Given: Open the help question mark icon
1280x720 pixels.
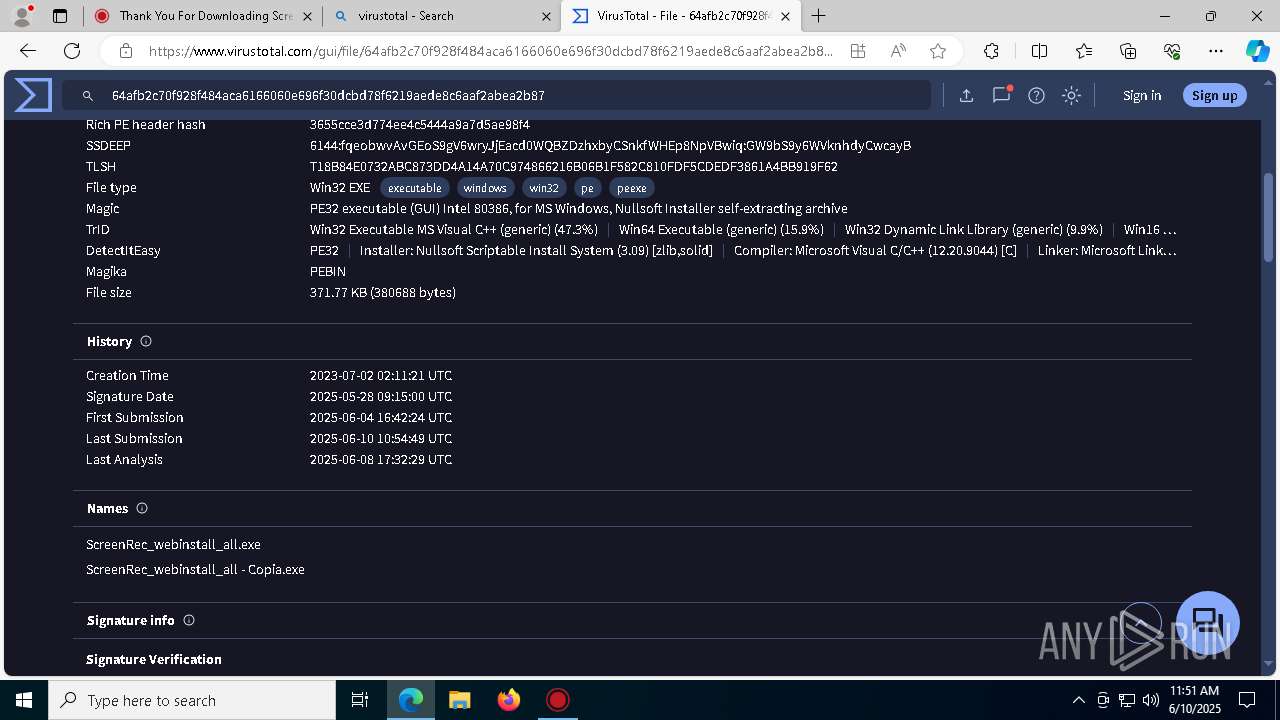Looking at the screenshot, I should click(x=1037, y=96).
